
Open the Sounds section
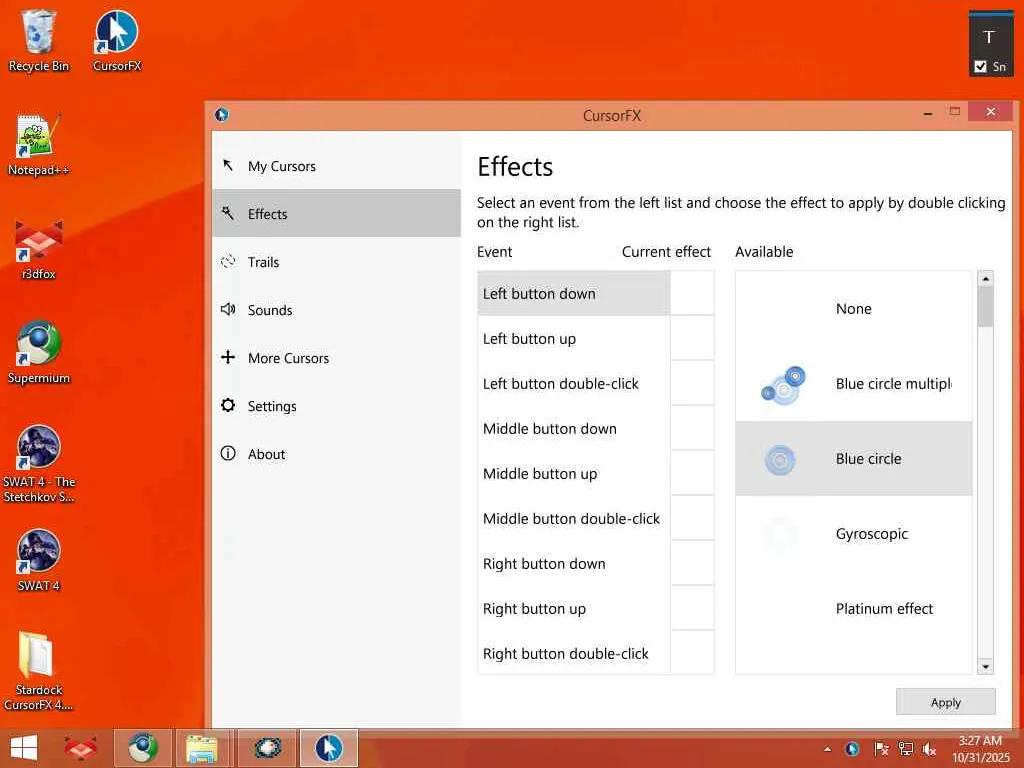[336, 310]
